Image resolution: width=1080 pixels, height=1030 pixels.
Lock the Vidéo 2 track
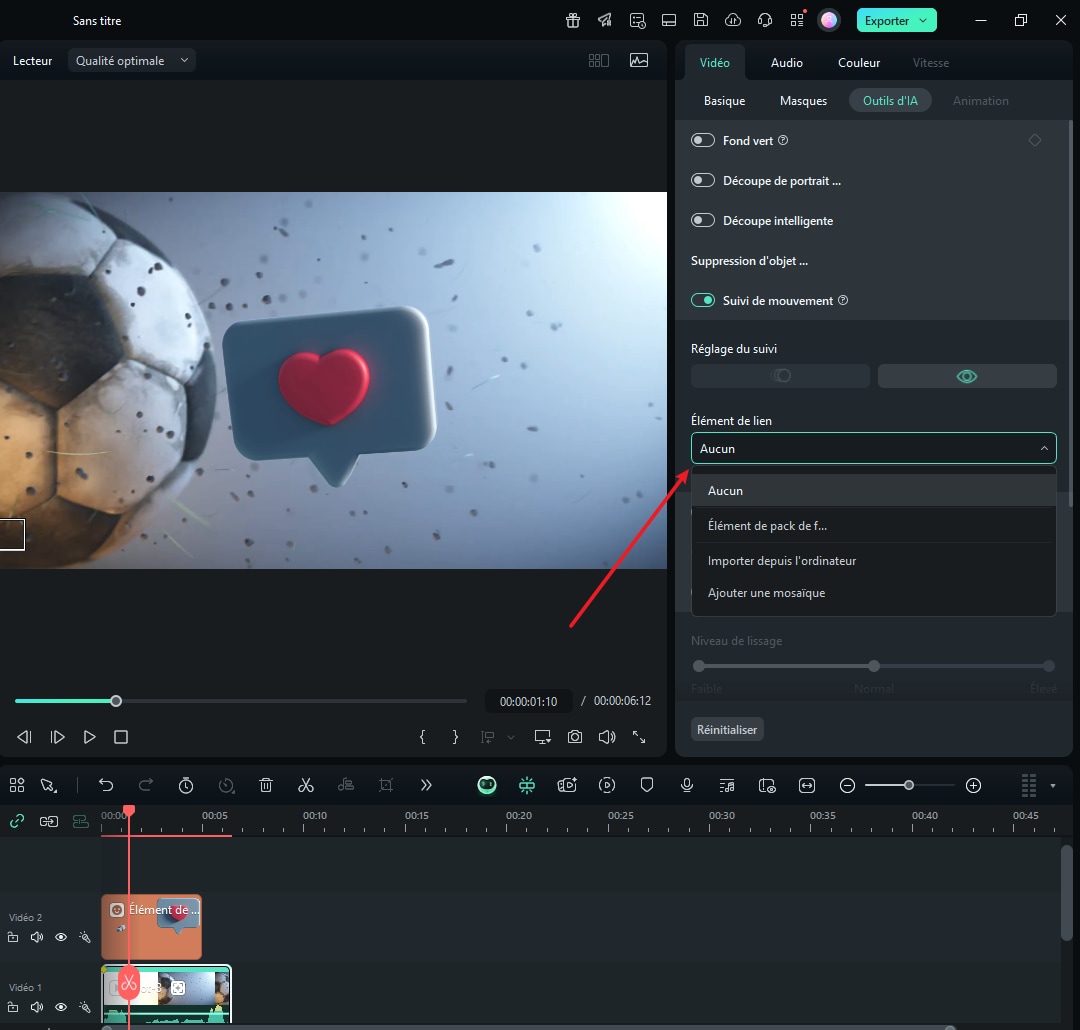click(x=13, y=937)
